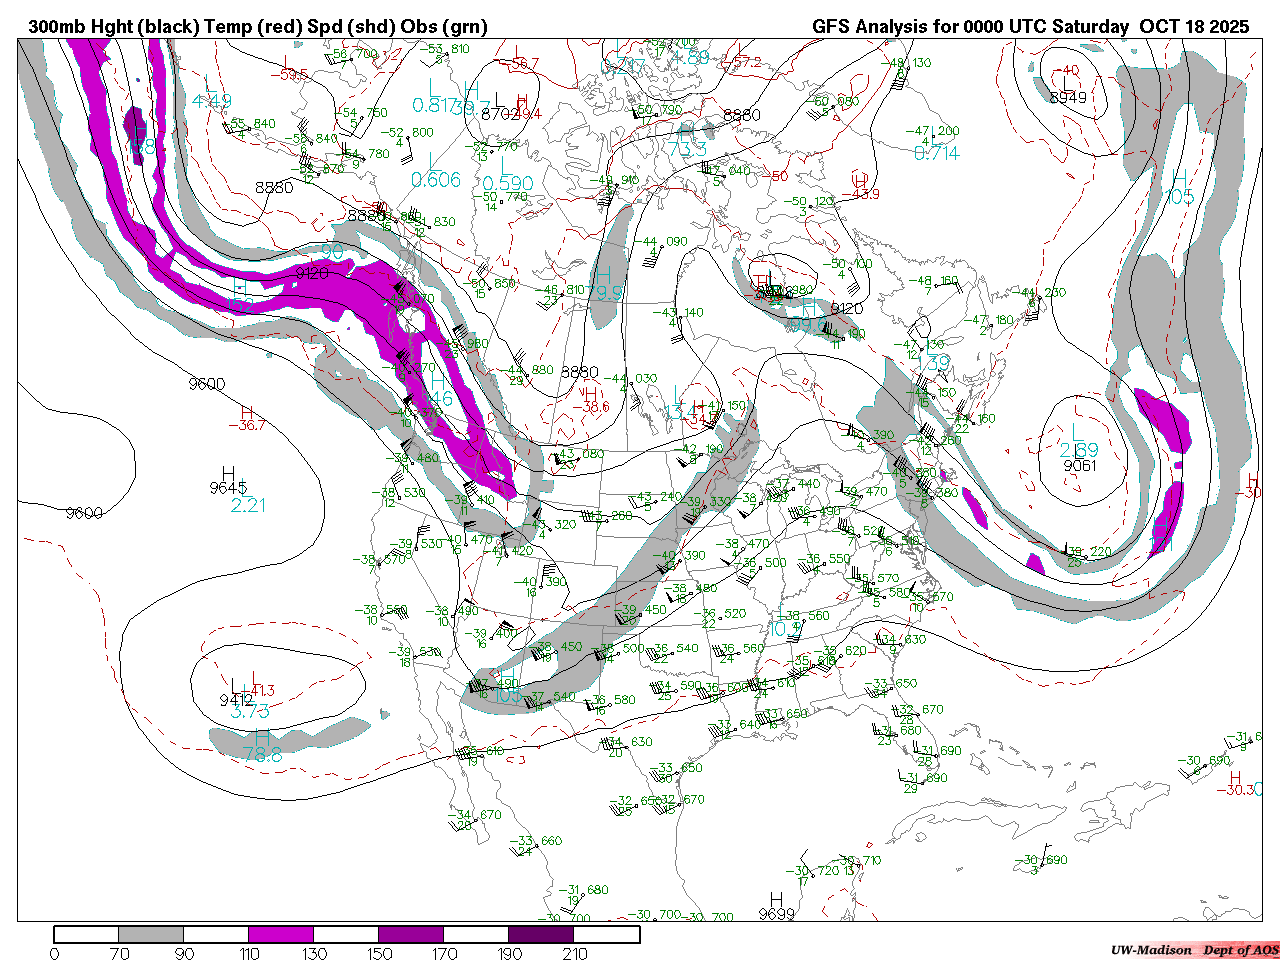Viewport: 1280px width, 960px height.
Task: Click the cyan 105 speed label
Action: pos(1180,197)
